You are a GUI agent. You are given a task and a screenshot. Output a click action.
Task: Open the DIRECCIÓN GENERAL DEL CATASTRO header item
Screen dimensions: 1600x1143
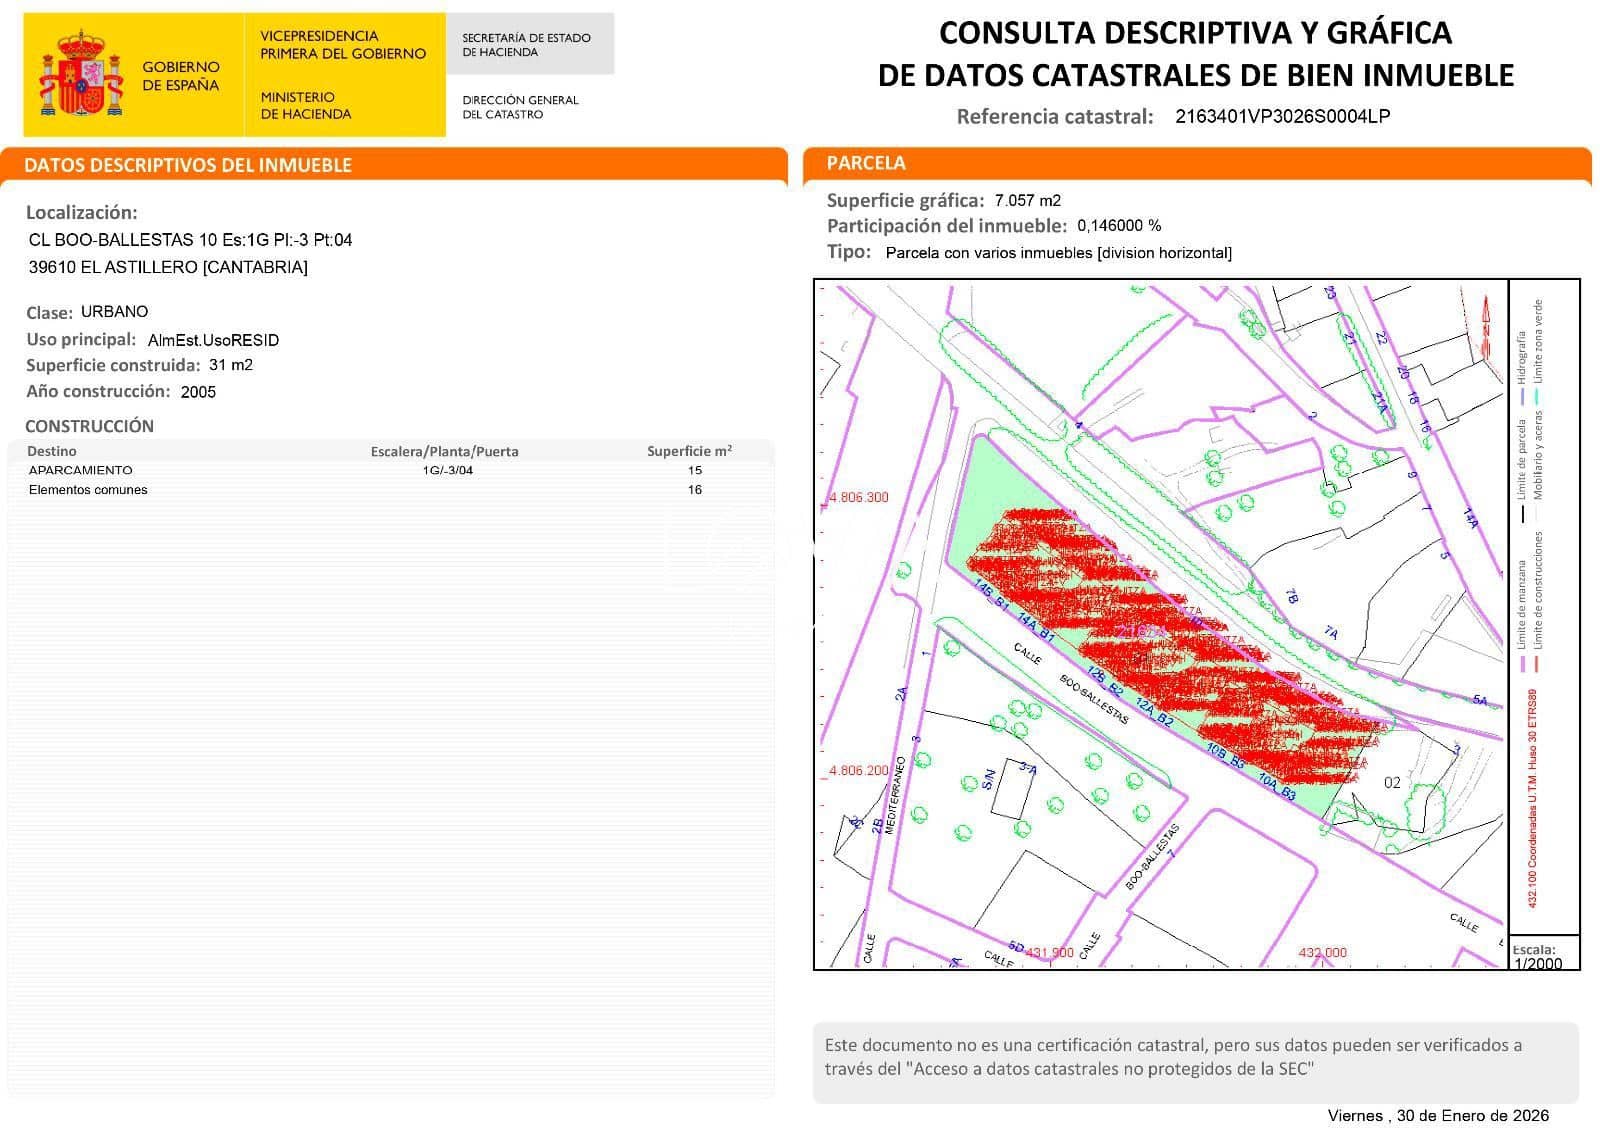coord(520,106)
